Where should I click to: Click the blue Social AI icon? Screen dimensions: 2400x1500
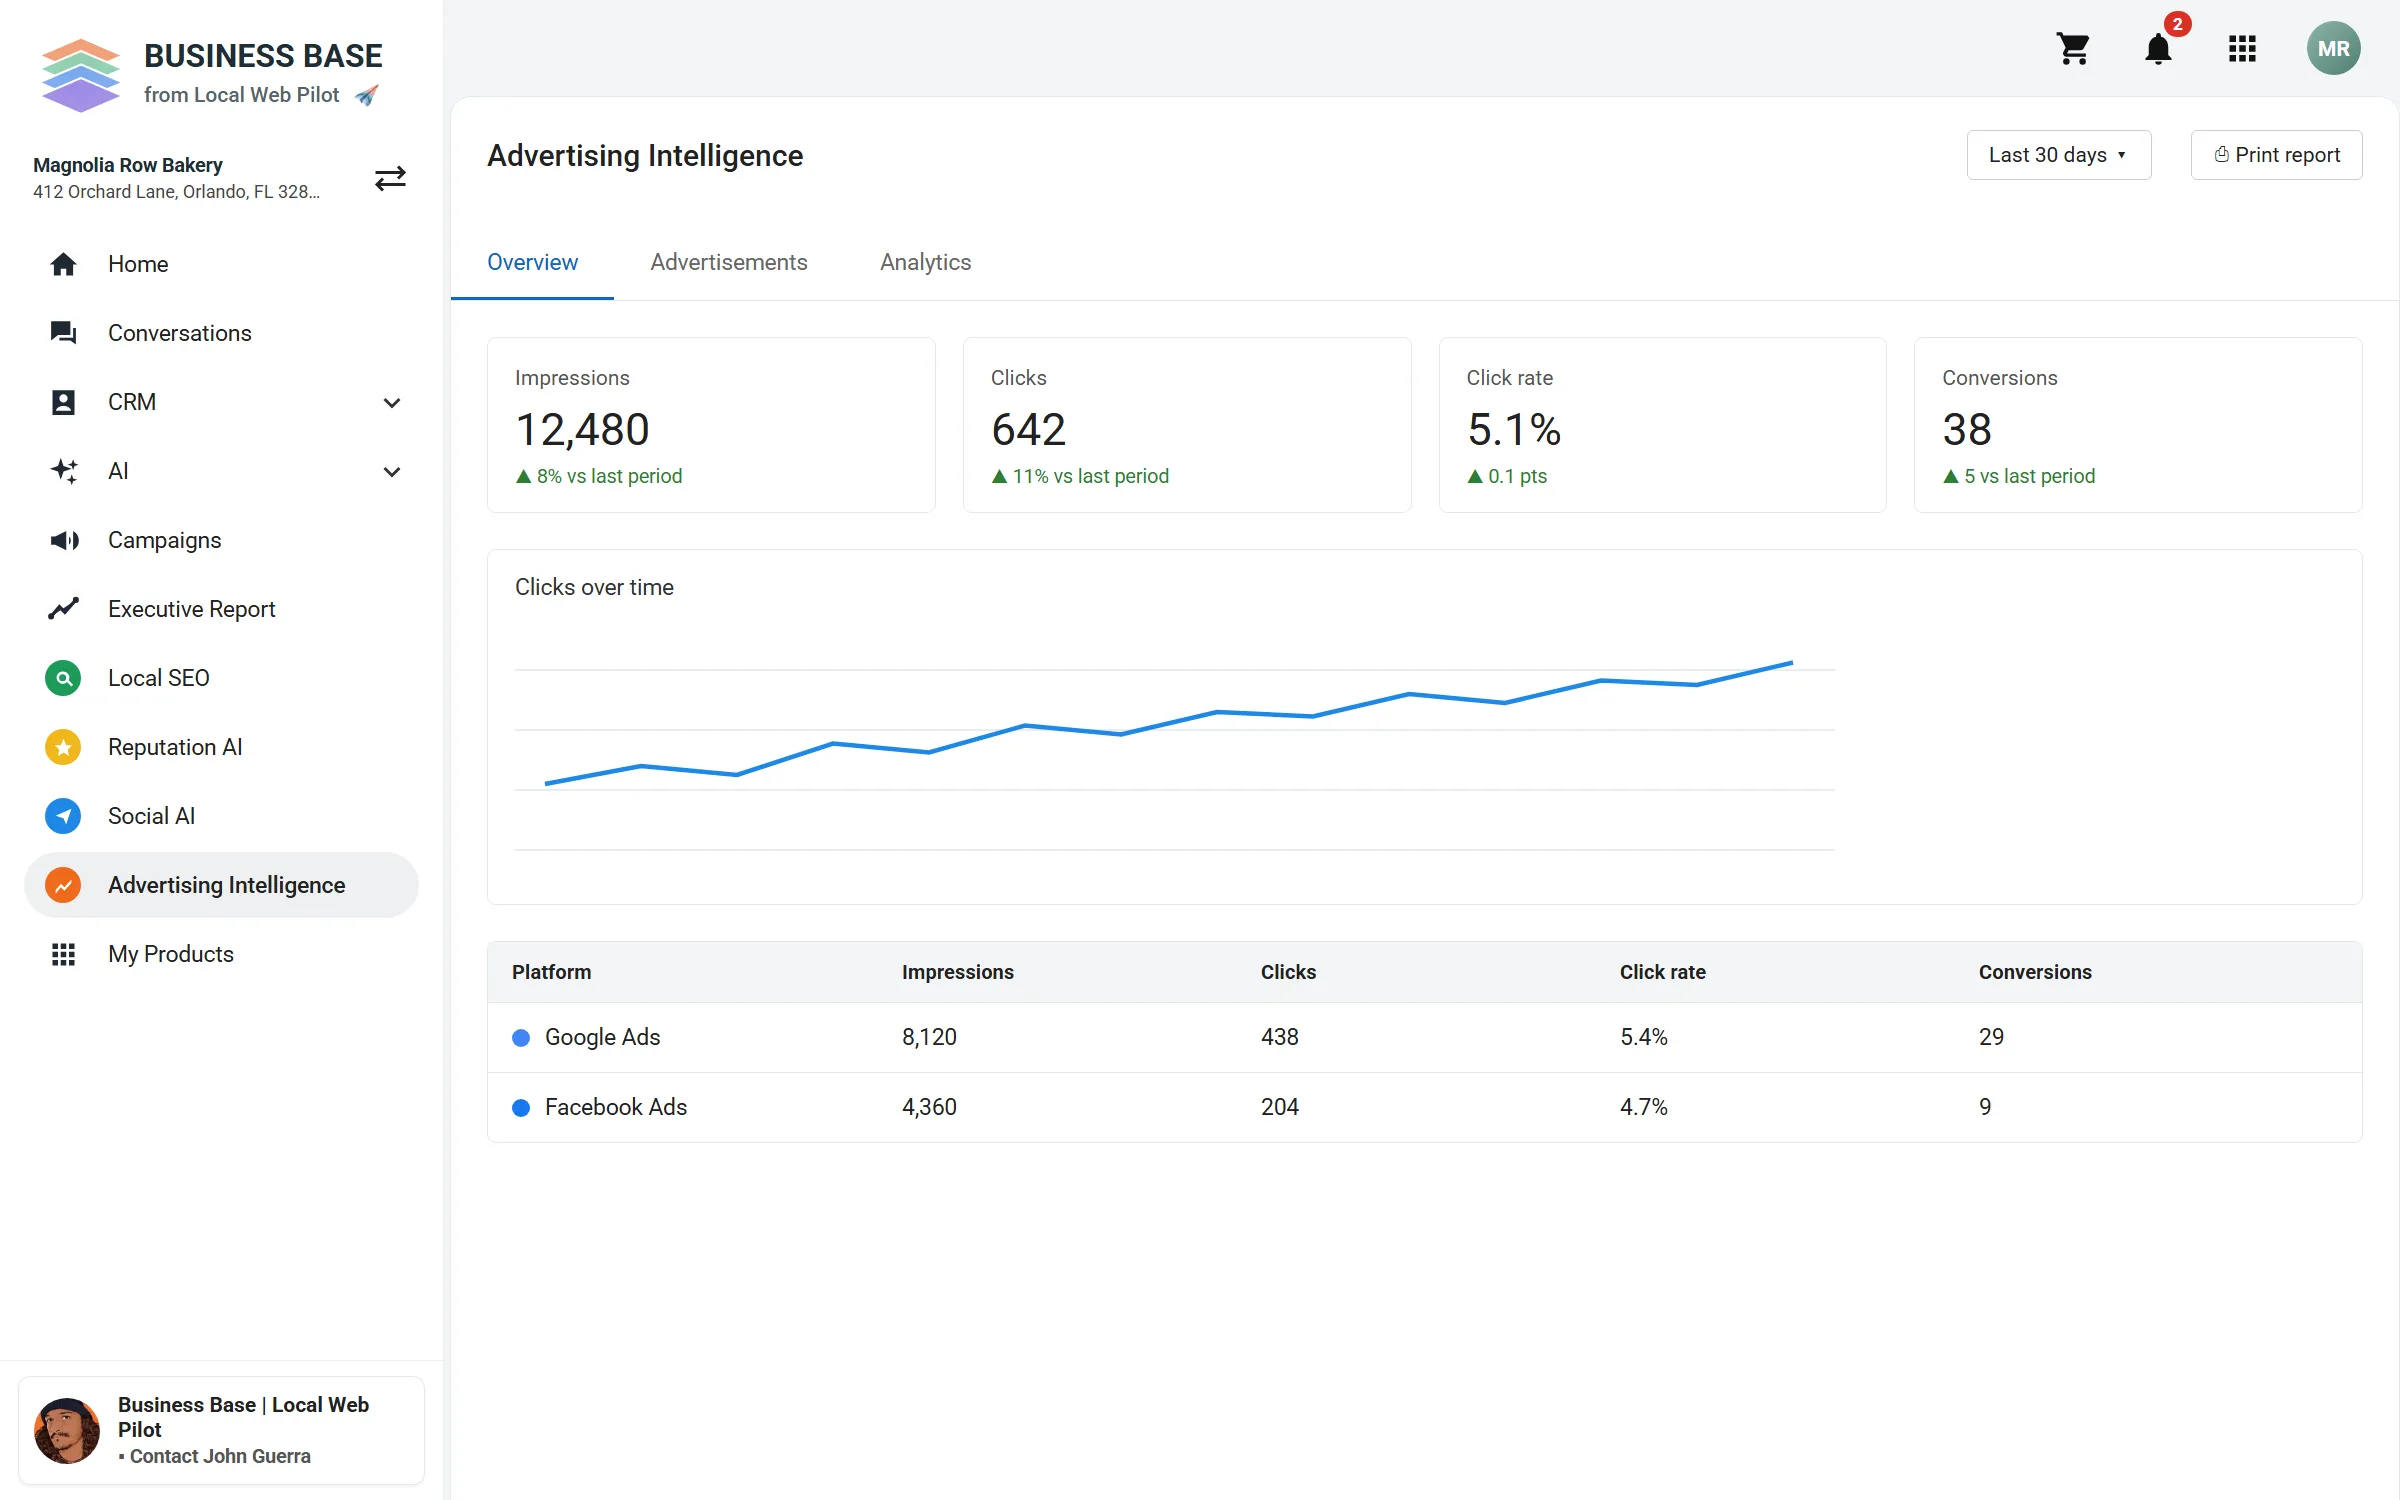63,816
